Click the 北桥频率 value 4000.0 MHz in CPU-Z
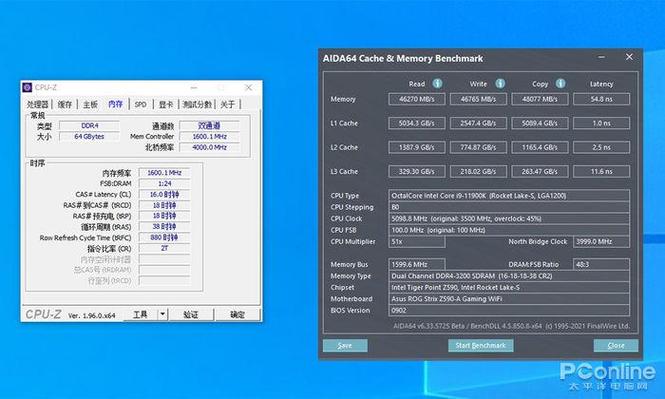The image size is (665, 399). pos(210,148)
